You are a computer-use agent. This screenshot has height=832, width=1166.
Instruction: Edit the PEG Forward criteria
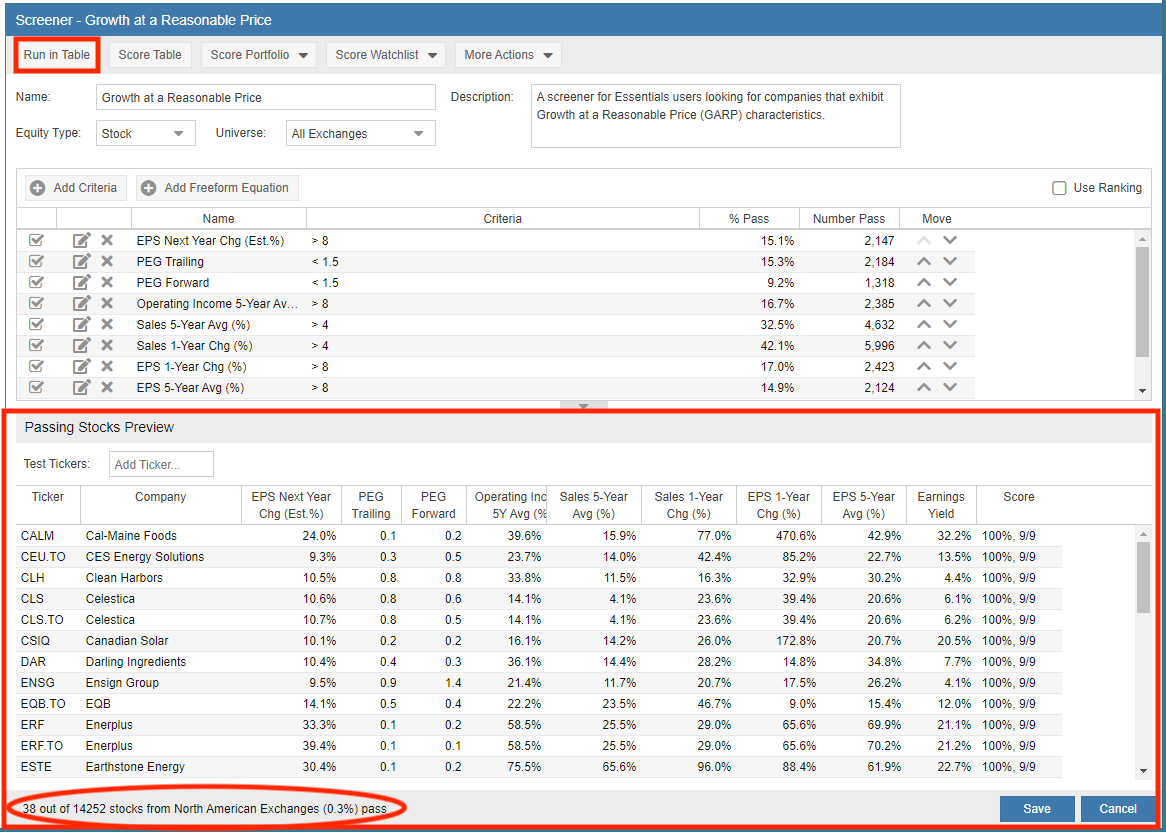(x=82, y=283)
